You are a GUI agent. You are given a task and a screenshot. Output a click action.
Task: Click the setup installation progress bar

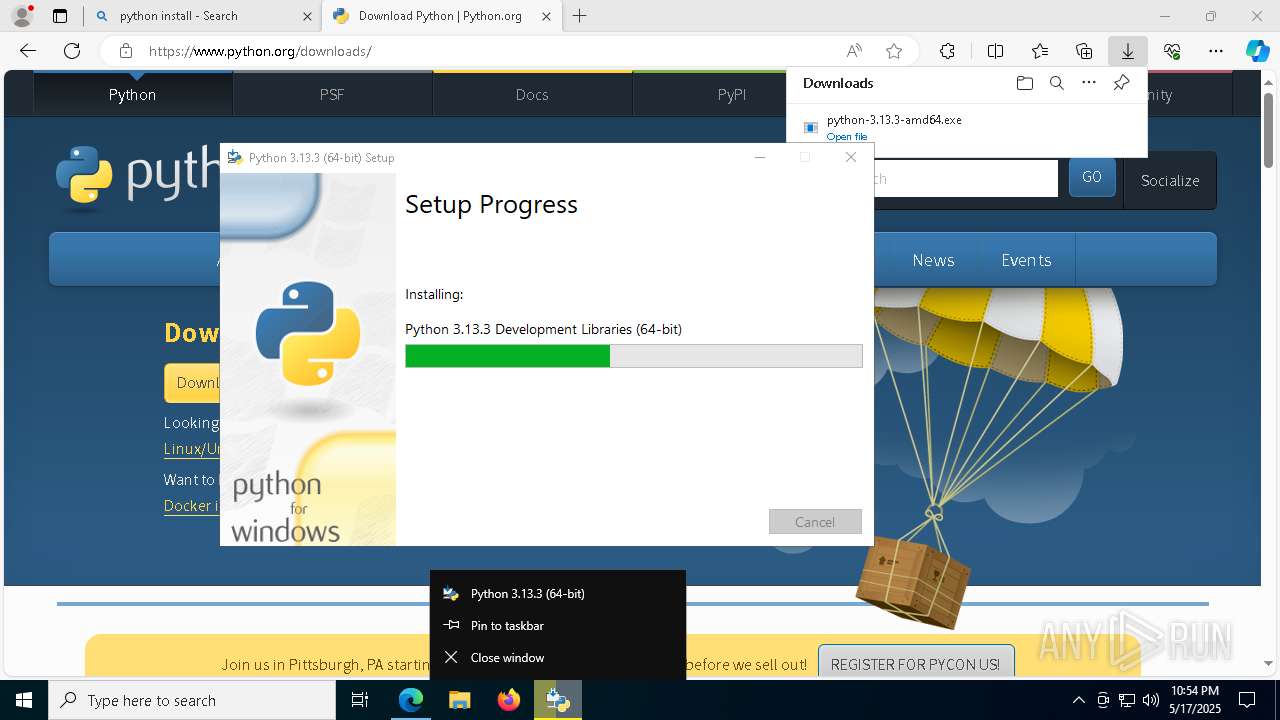[634, 356]
